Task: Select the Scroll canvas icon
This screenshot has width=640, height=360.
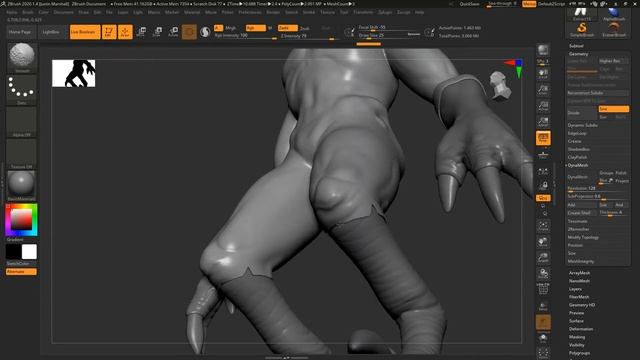Action: click(x=543, y=74)
